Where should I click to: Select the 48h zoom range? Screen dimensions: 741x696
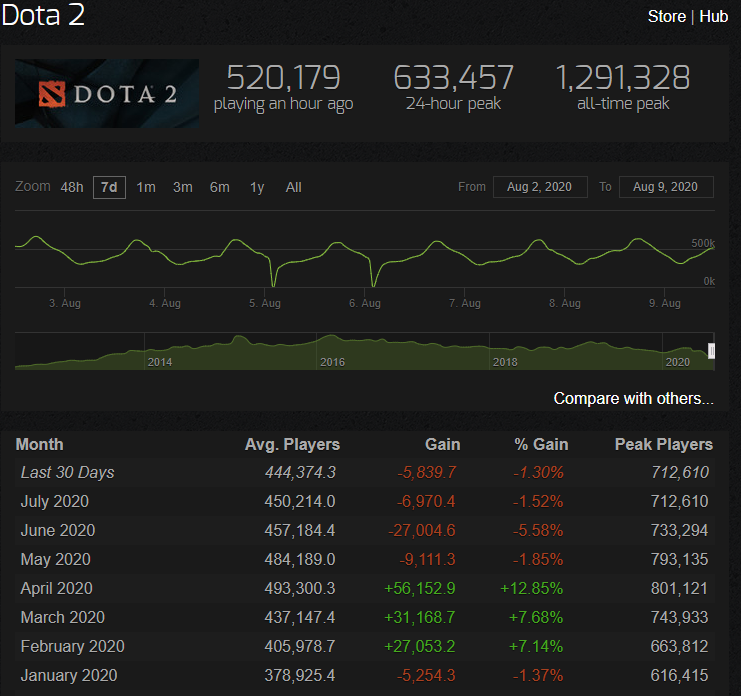pos(72,188)
